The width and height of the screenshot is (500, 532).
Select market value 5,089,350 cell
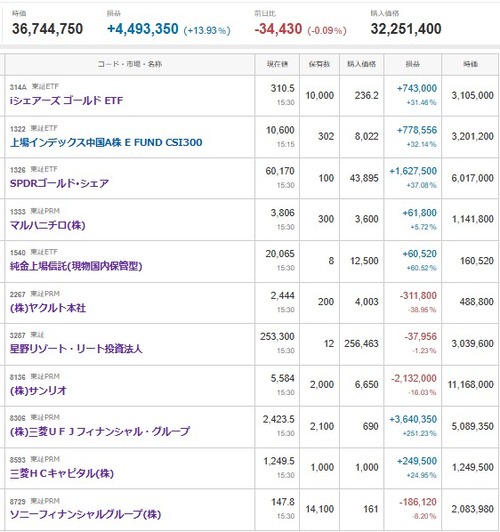(472, 426)
